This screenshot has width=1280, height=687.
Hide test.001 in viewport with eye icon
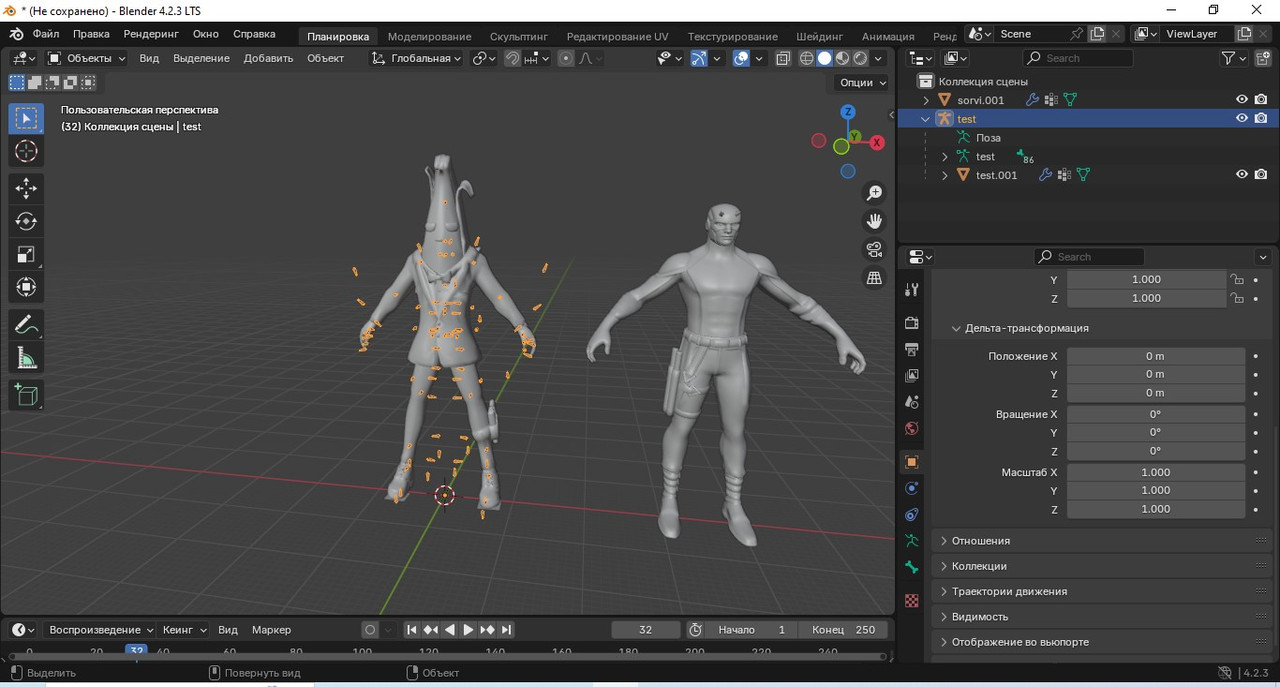click(x=1242, y=174)
